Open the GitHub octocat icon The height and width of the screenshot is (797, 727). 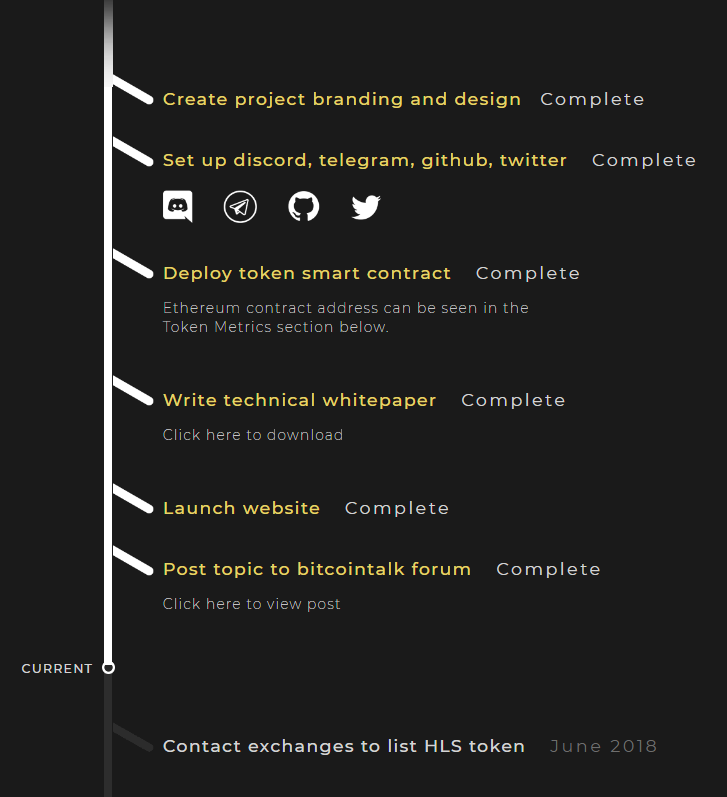tap(303, 207)
